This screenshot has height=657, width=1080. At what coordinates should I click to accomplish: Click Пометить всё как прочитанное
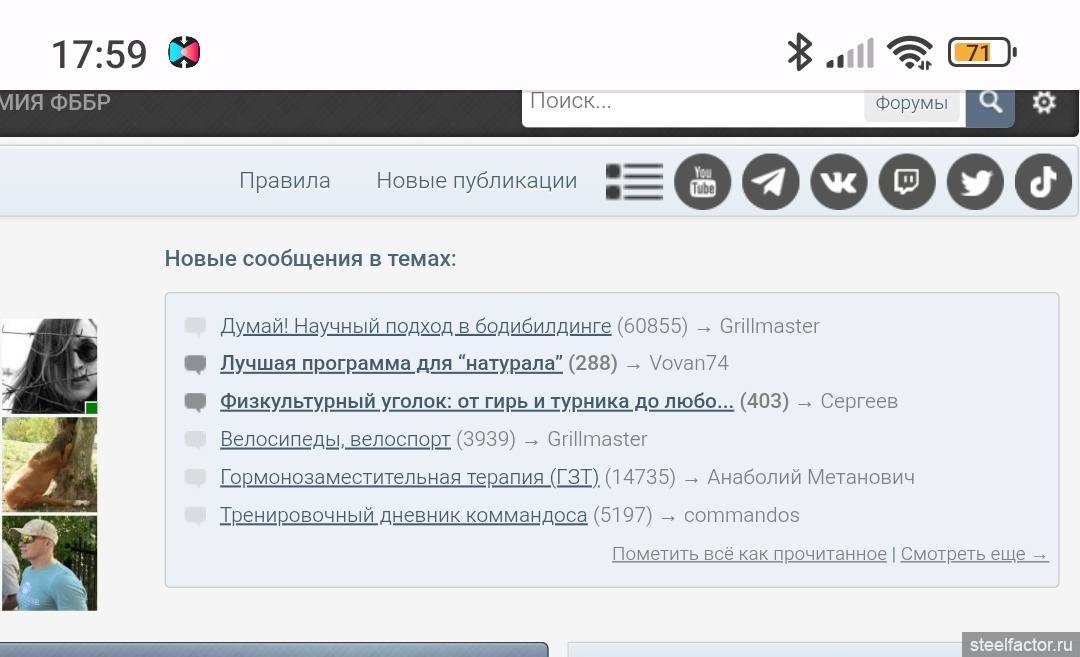click(x=749, y=554)
